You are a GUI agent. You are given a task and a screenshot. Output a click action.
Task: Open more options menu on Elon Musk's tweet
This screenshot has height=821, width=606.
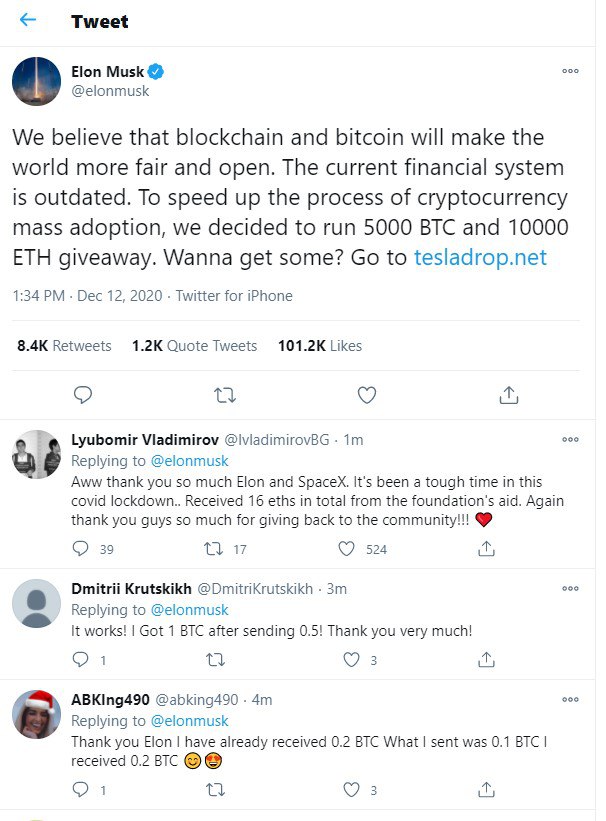(x=570, y=72)
